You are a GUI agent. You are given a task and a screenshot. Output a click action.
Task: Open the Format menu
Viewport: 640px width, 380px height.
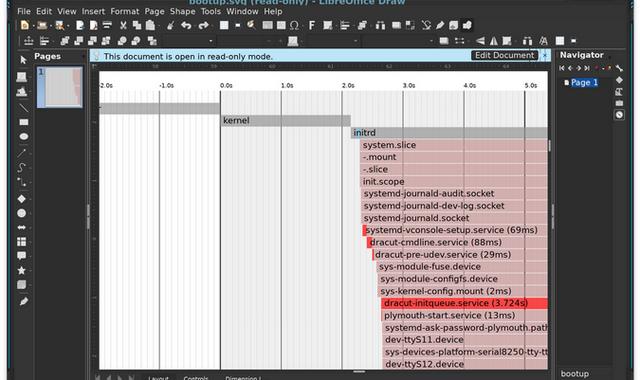point(124,11)
